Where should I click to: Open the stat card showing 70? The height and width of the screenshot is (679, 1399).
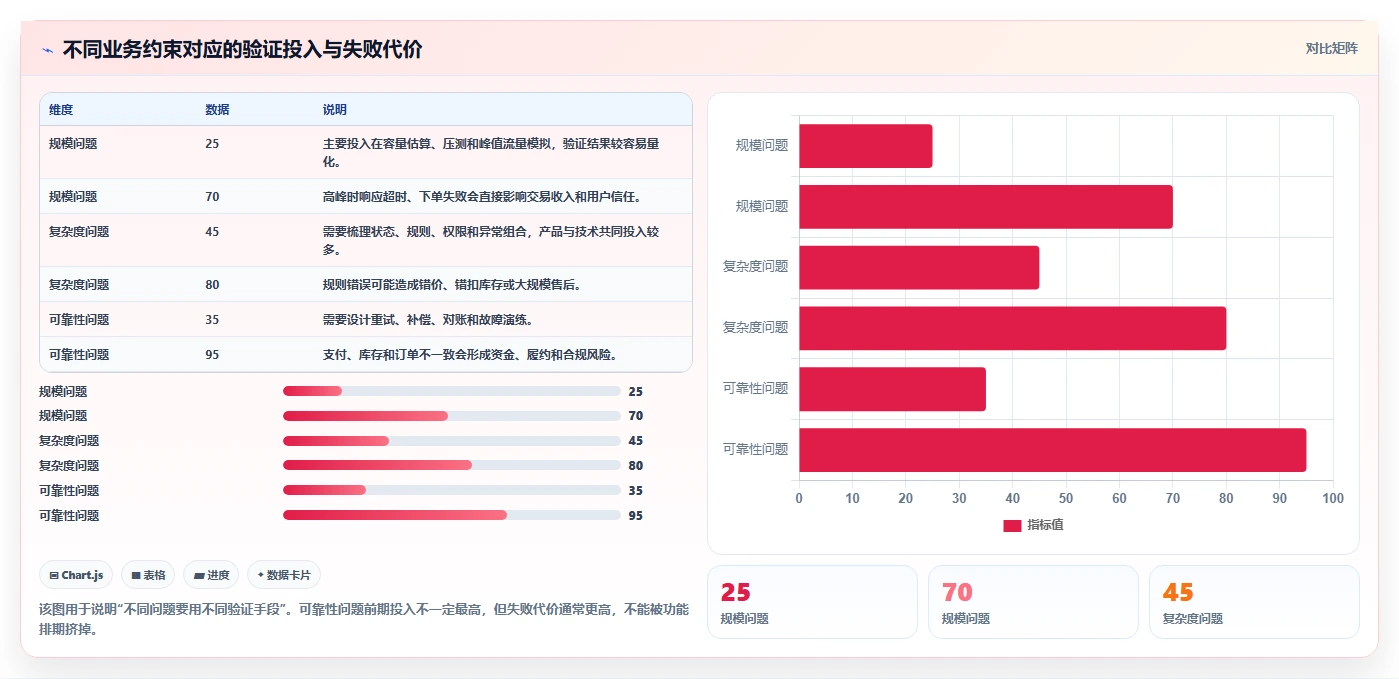tap(1033, 602)
